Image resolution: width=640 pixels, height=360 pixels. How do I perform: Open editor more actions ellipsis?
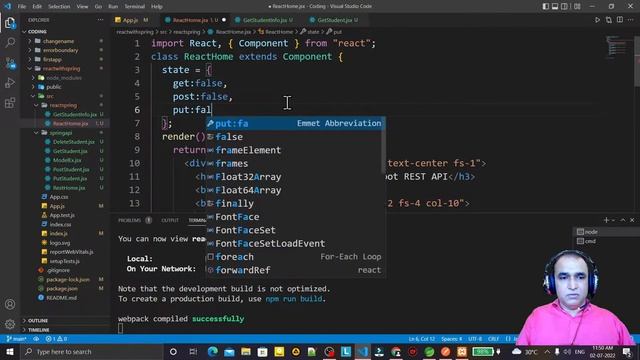coord(631,20)
